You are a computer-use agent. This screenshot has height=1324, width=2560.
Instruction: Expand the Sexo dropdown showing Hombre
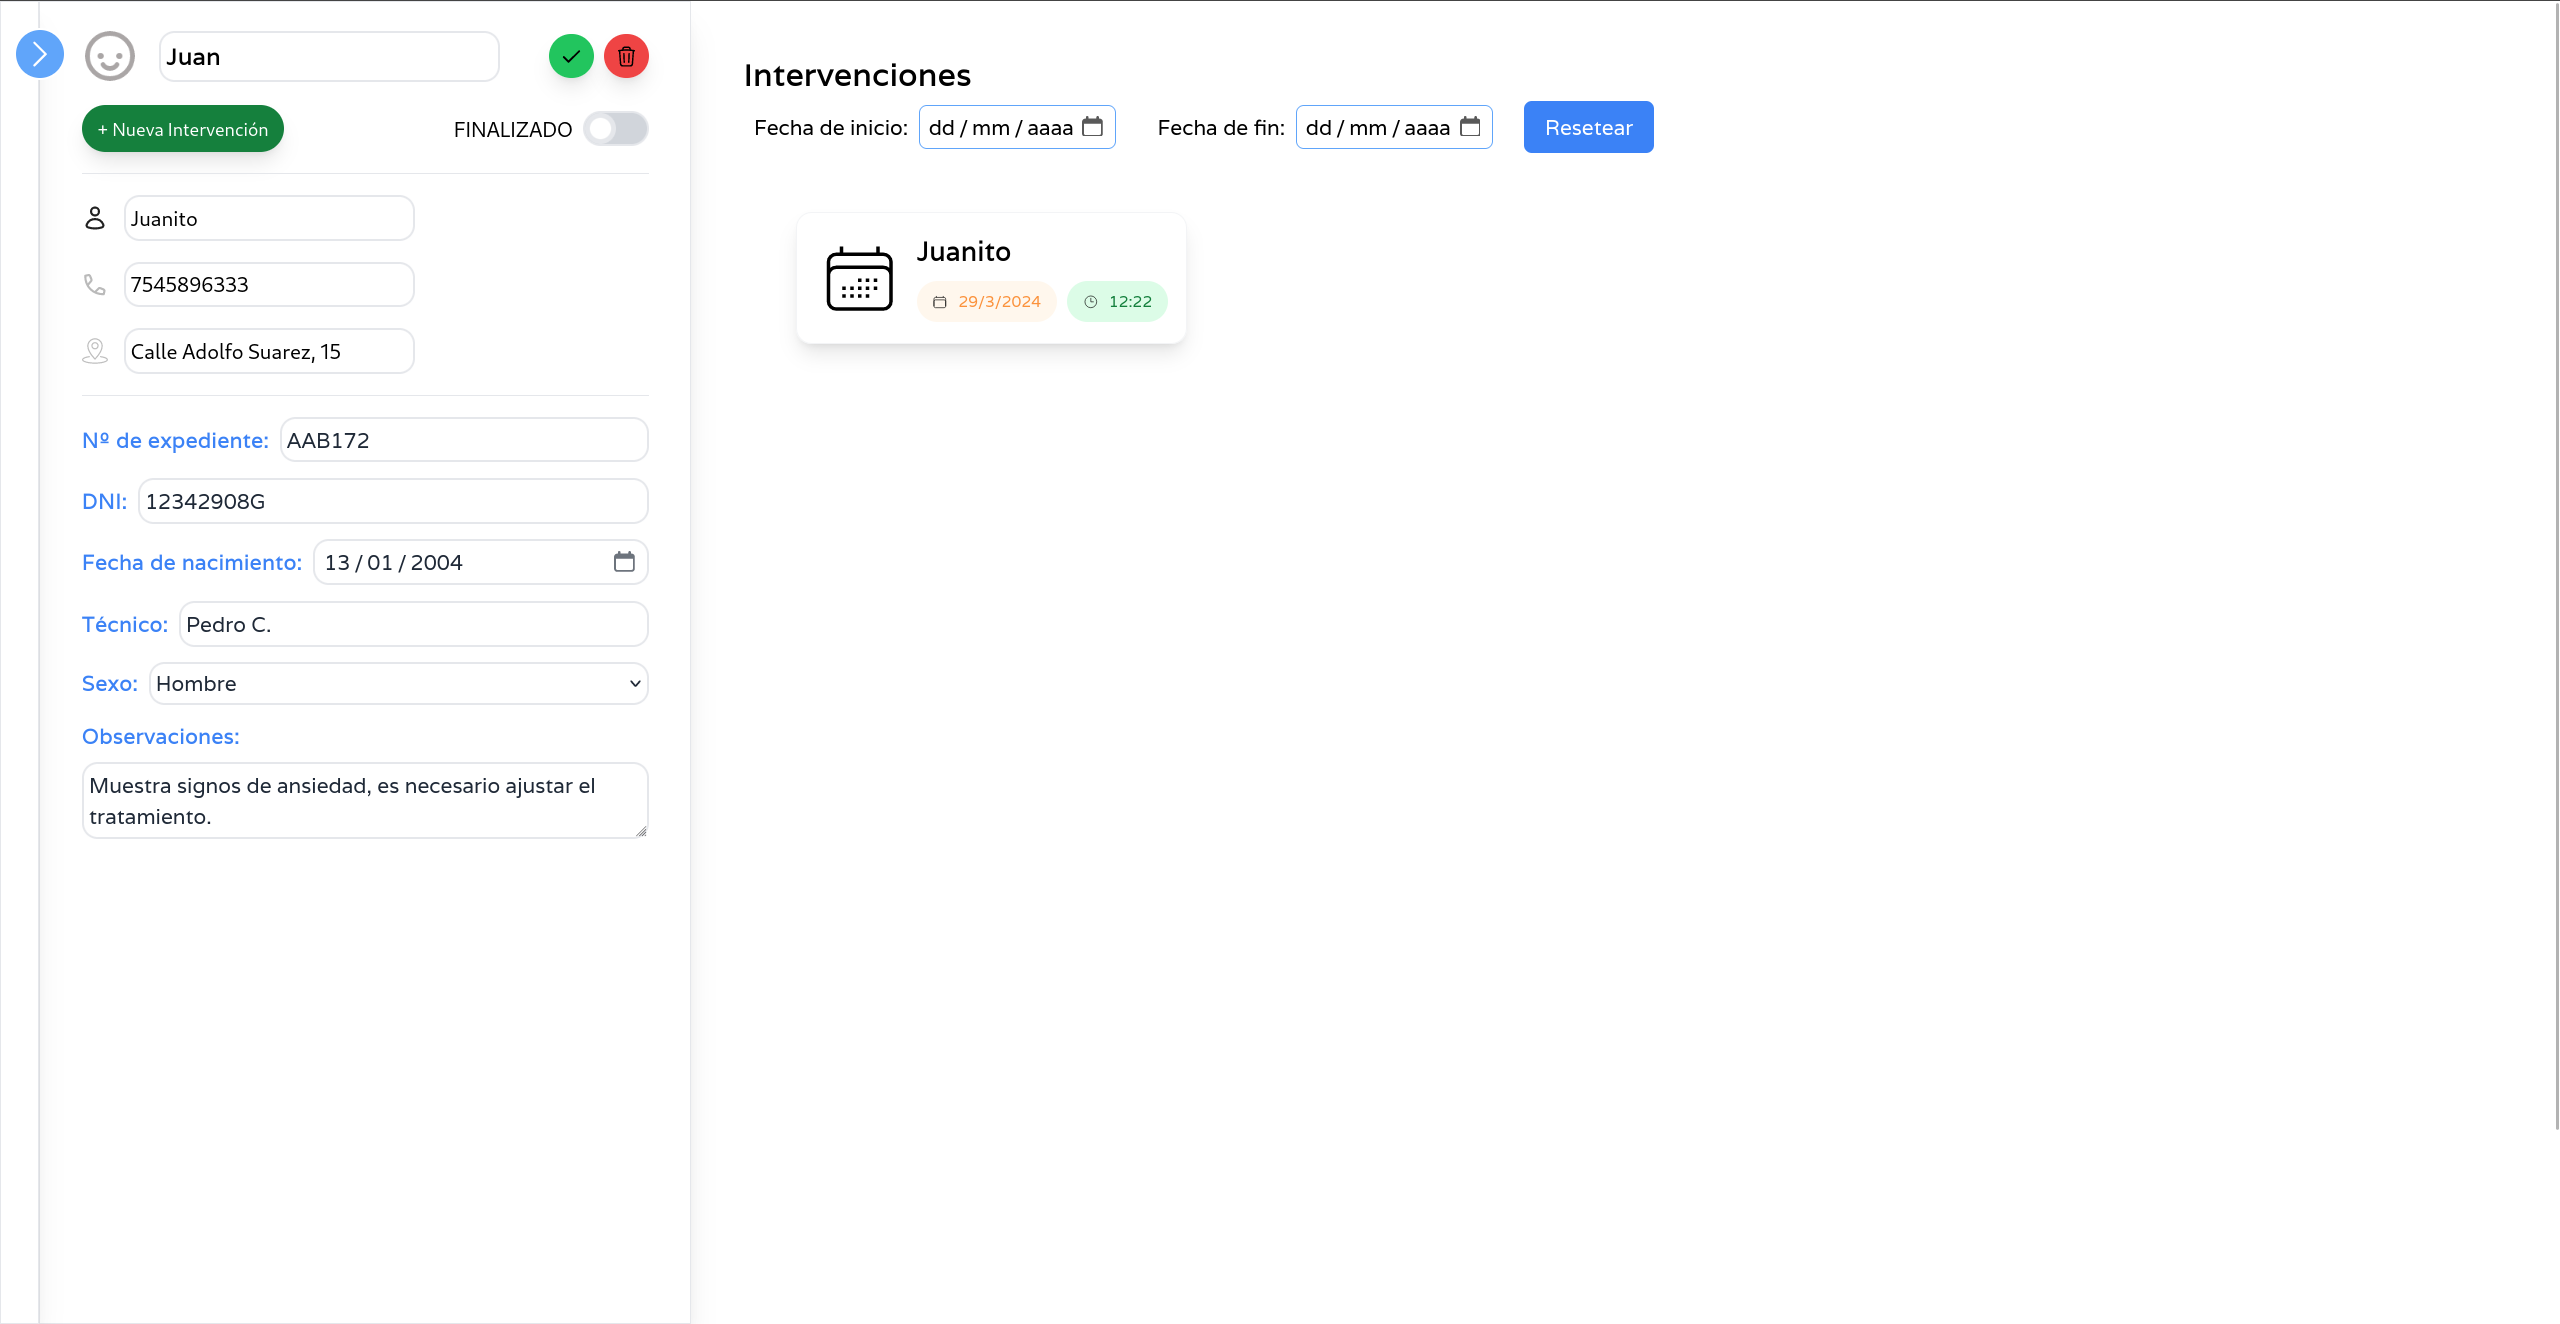pyautogui.click(x=398, y=684)
